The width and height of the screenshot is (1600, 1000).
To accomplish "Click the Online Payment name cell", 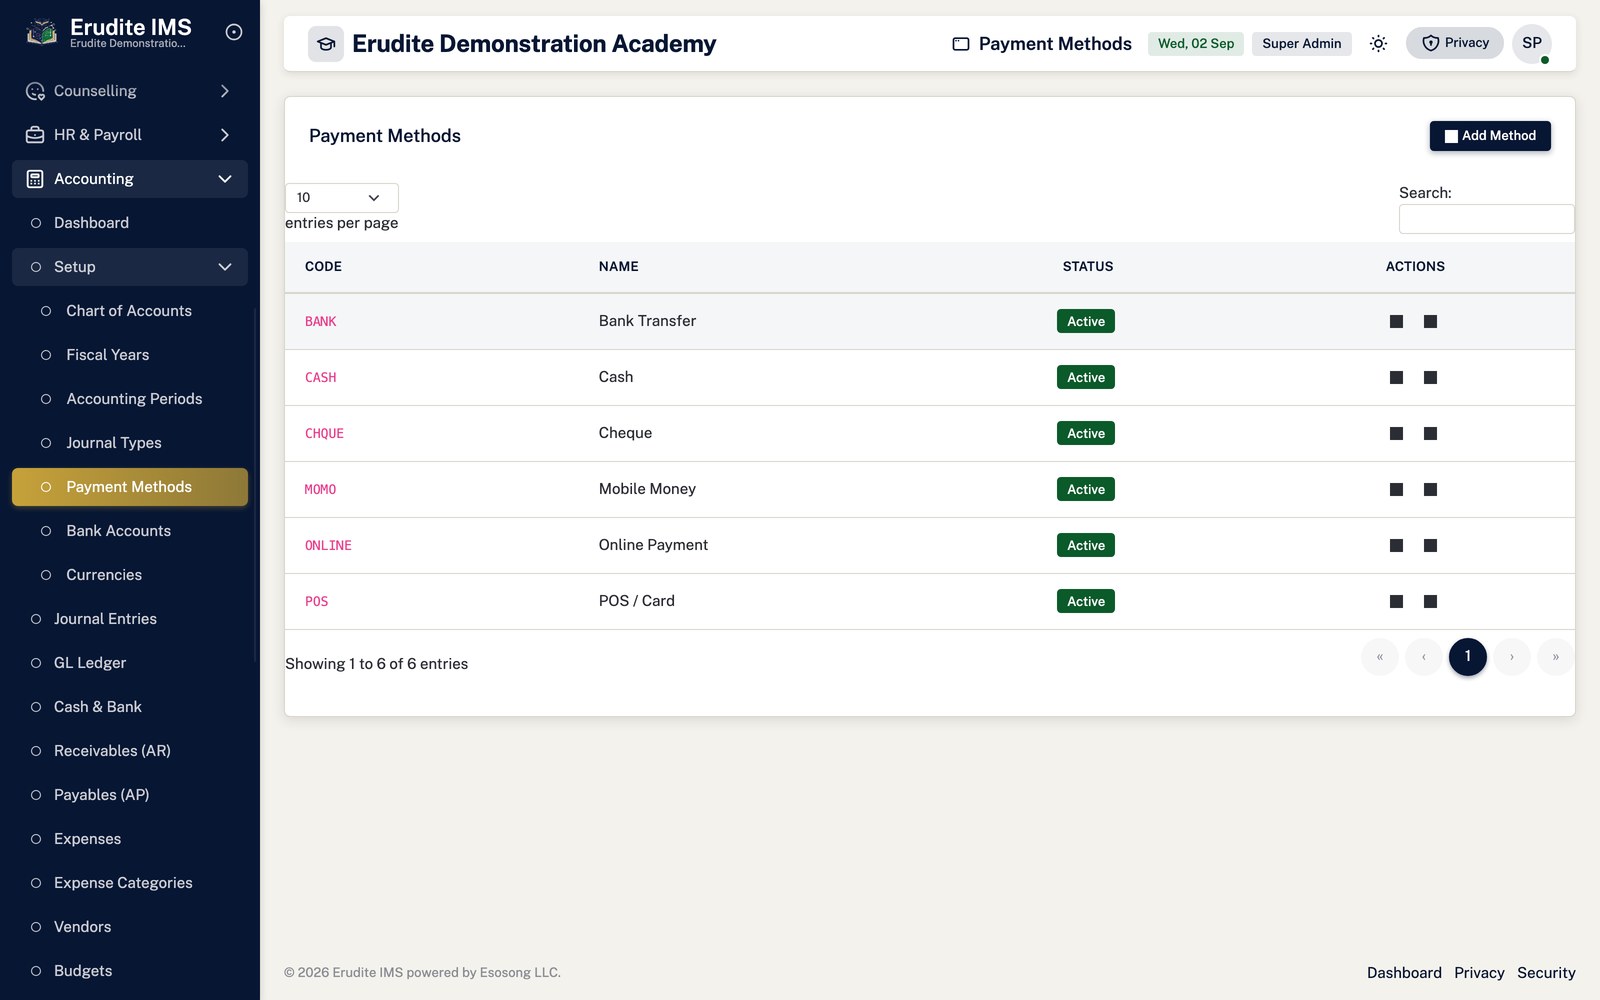I will click(x=653, y=545).
